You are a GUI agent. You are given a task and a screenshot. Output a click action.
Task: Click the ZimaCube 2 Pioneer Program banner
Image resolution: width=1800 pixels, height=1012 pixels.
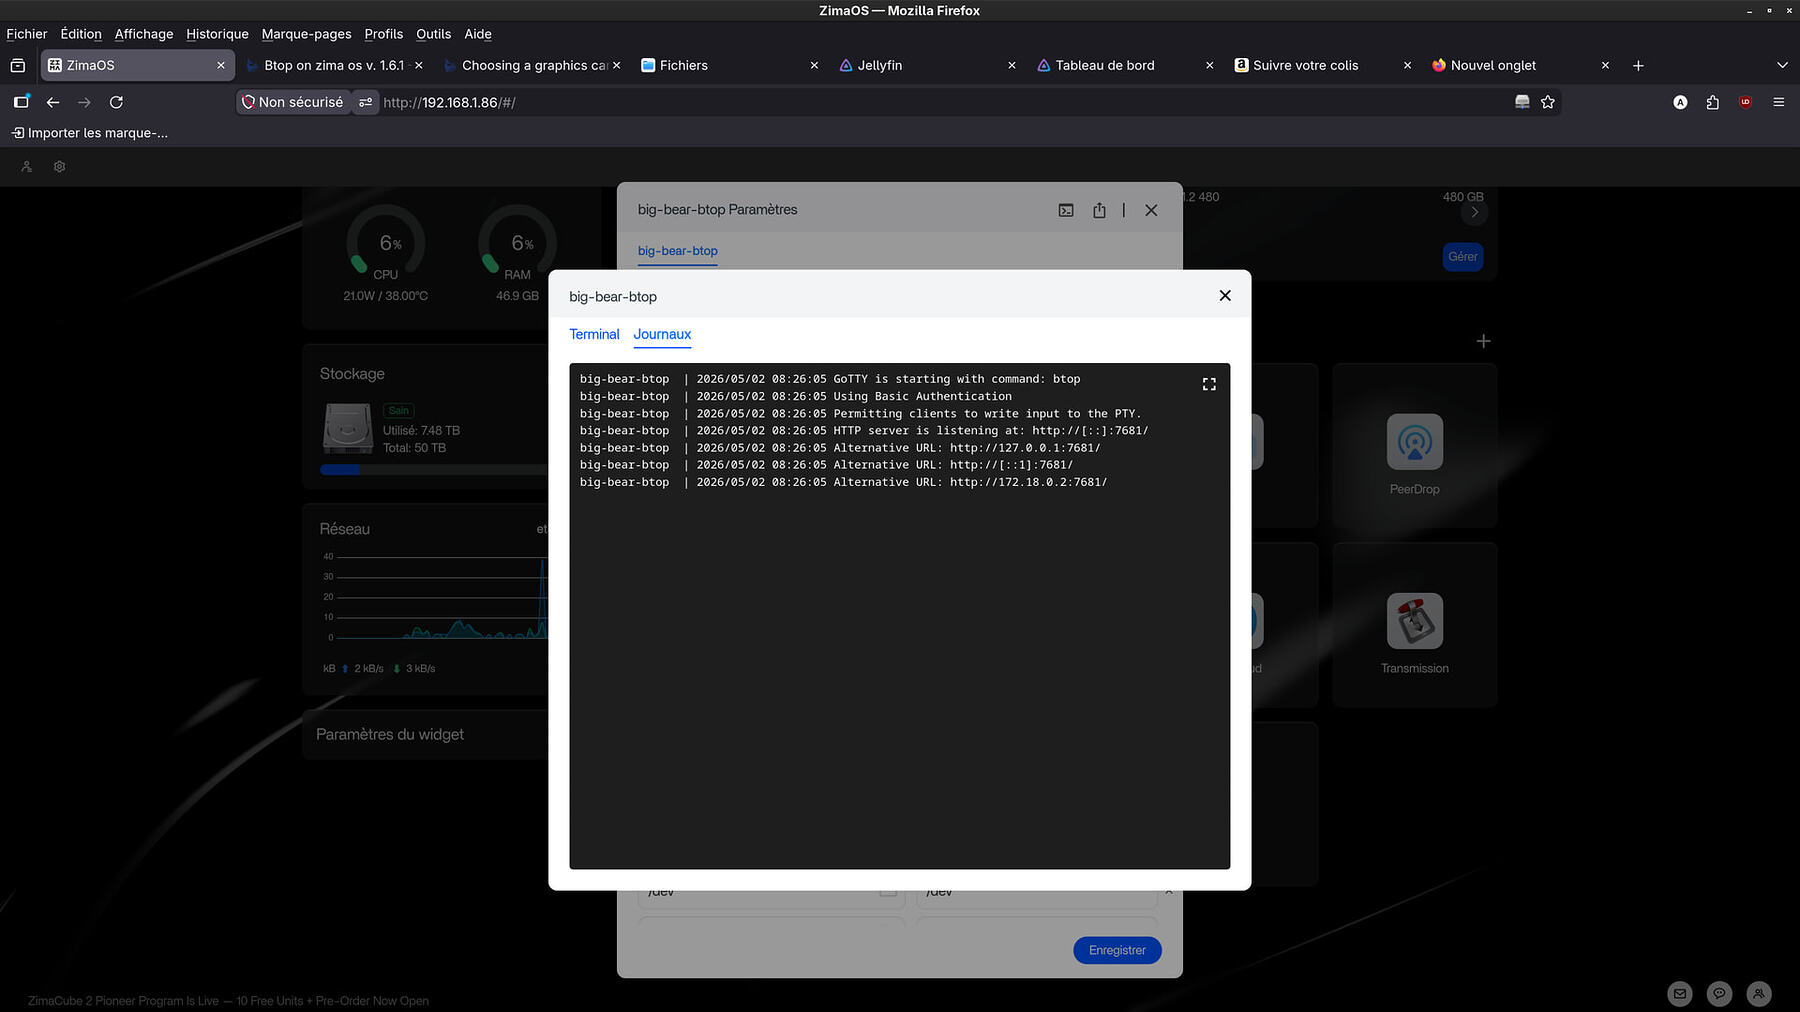click(228, 1001)
